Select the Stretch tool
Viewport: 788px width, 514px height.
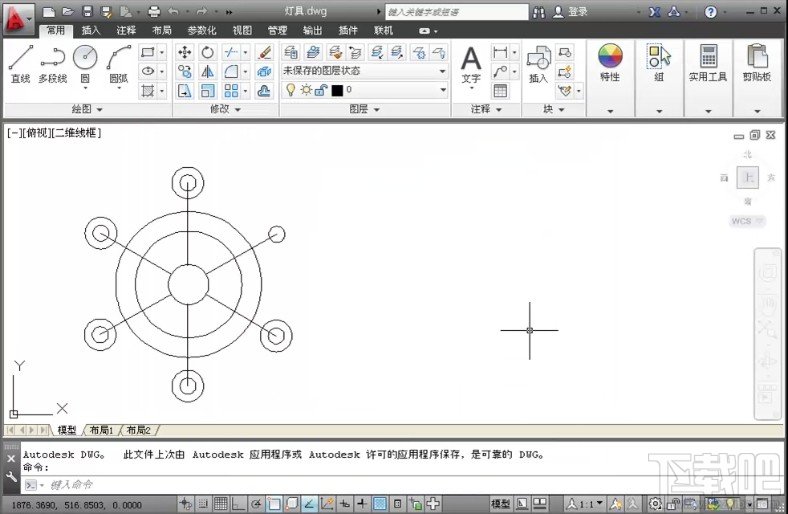184,91
